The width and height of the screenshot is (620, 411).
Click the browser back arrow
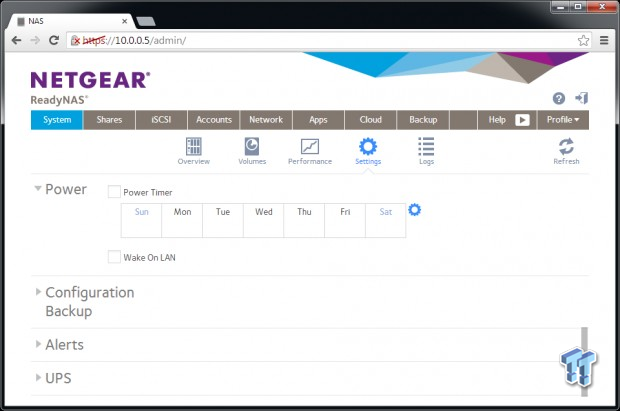pyautogui.click(x=16, y=40)
